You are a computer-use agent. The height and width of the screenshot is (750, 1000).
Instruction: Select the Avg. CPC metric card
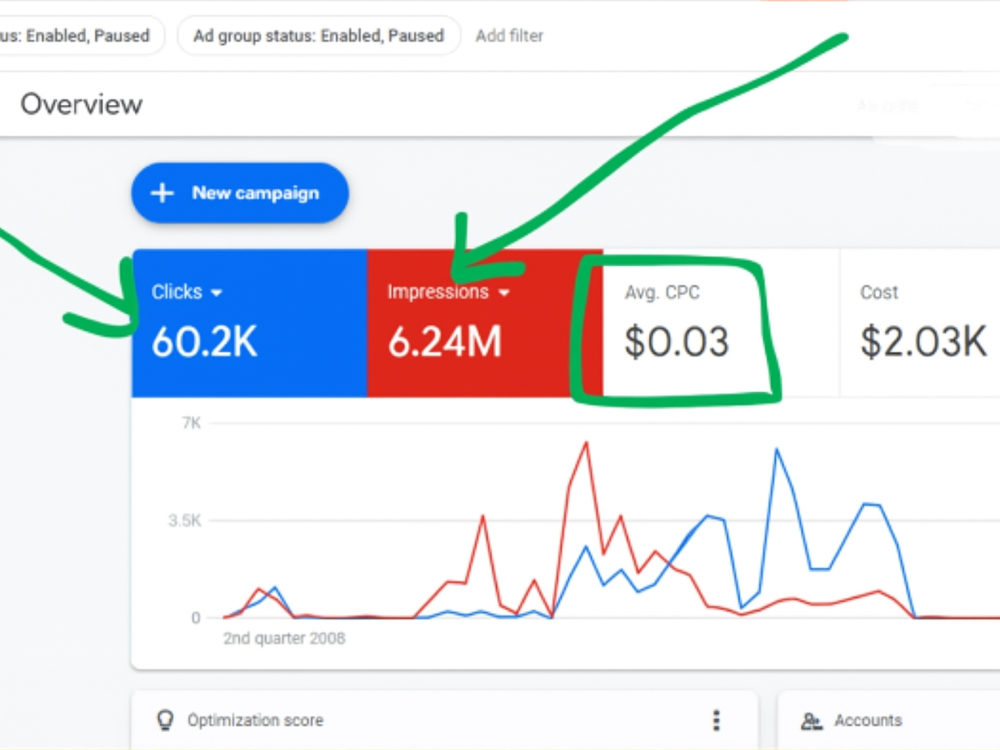721,323
